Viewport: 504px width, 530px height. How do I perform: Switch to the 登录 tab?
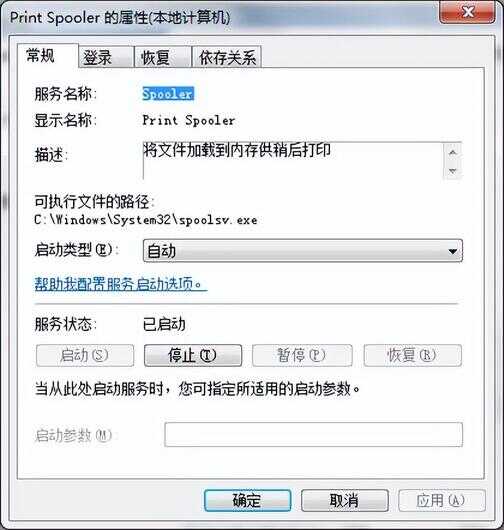click(x=106, y=57)
